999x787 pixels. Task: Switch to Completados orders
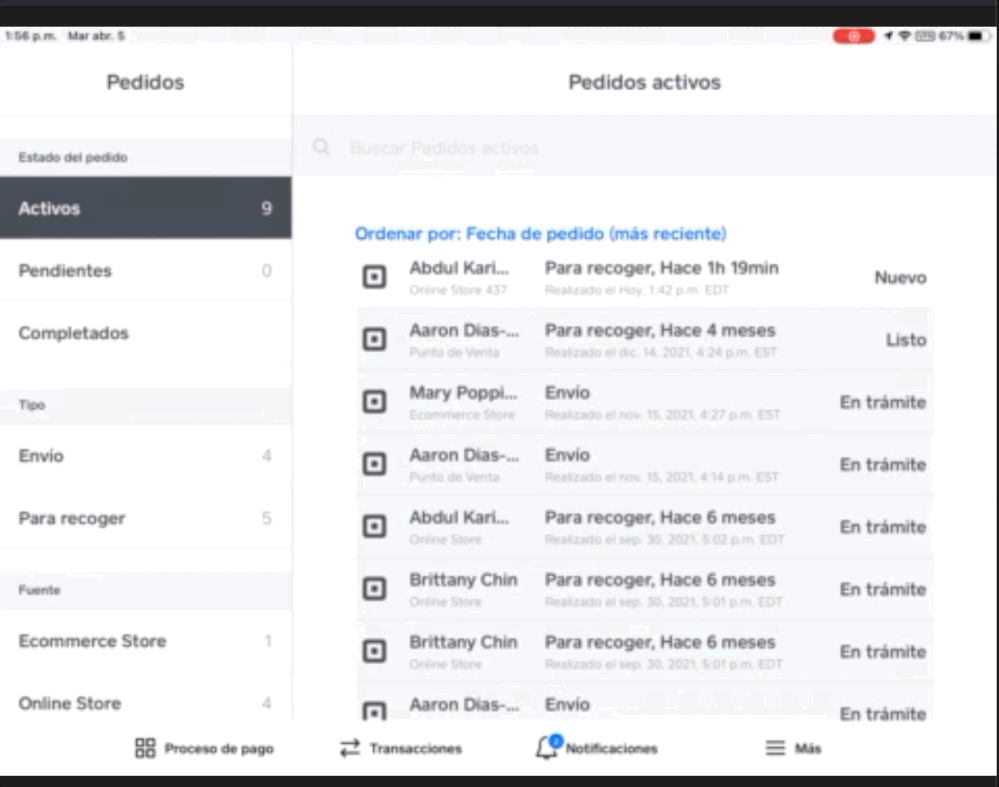pyautogui.click(x=145, y=333)
